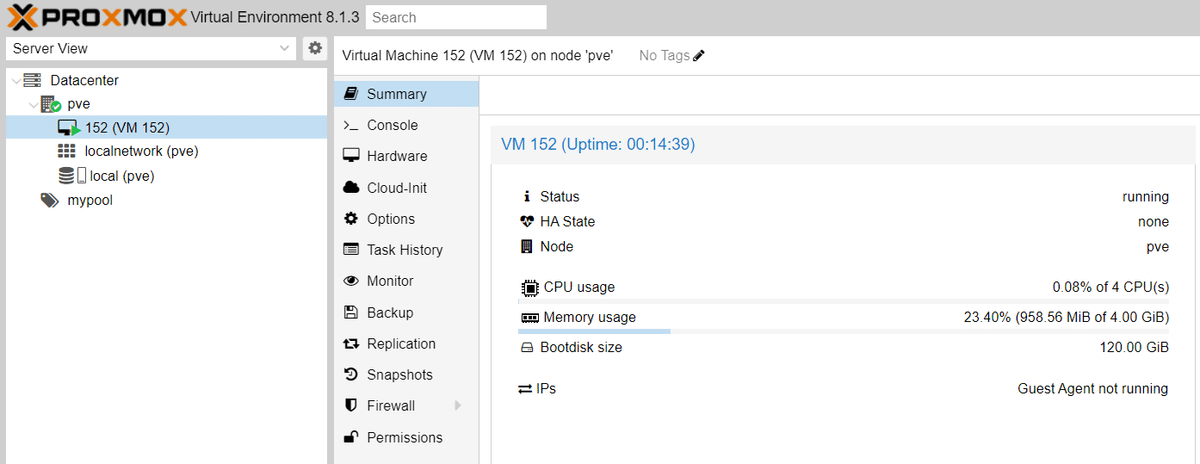Collapse the Datacenter tree node
Image resolution: width=1200 pixels, height=464 pixels.
(x=13, y=80)
